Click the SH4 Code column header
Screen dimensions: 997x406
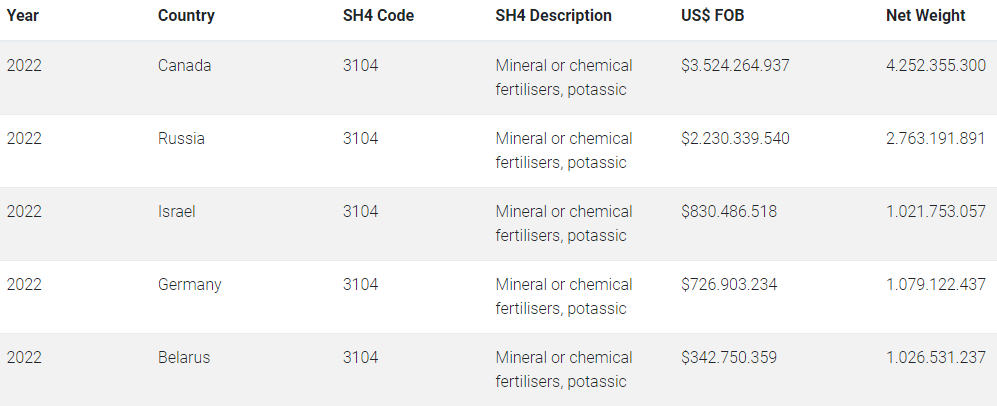click(x=378, y=16)
